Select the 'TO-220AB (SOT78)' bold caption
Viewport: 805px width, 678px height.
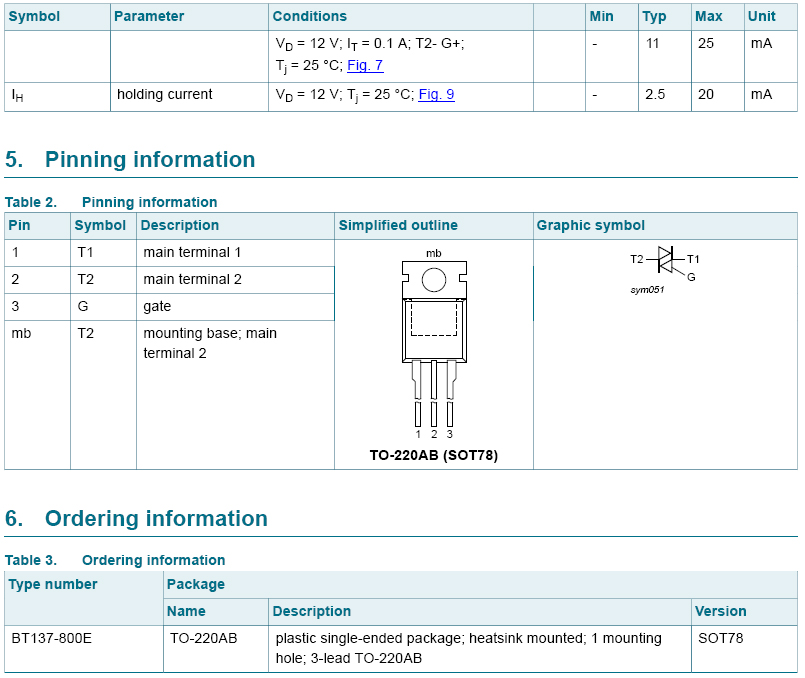coord(433,455)
